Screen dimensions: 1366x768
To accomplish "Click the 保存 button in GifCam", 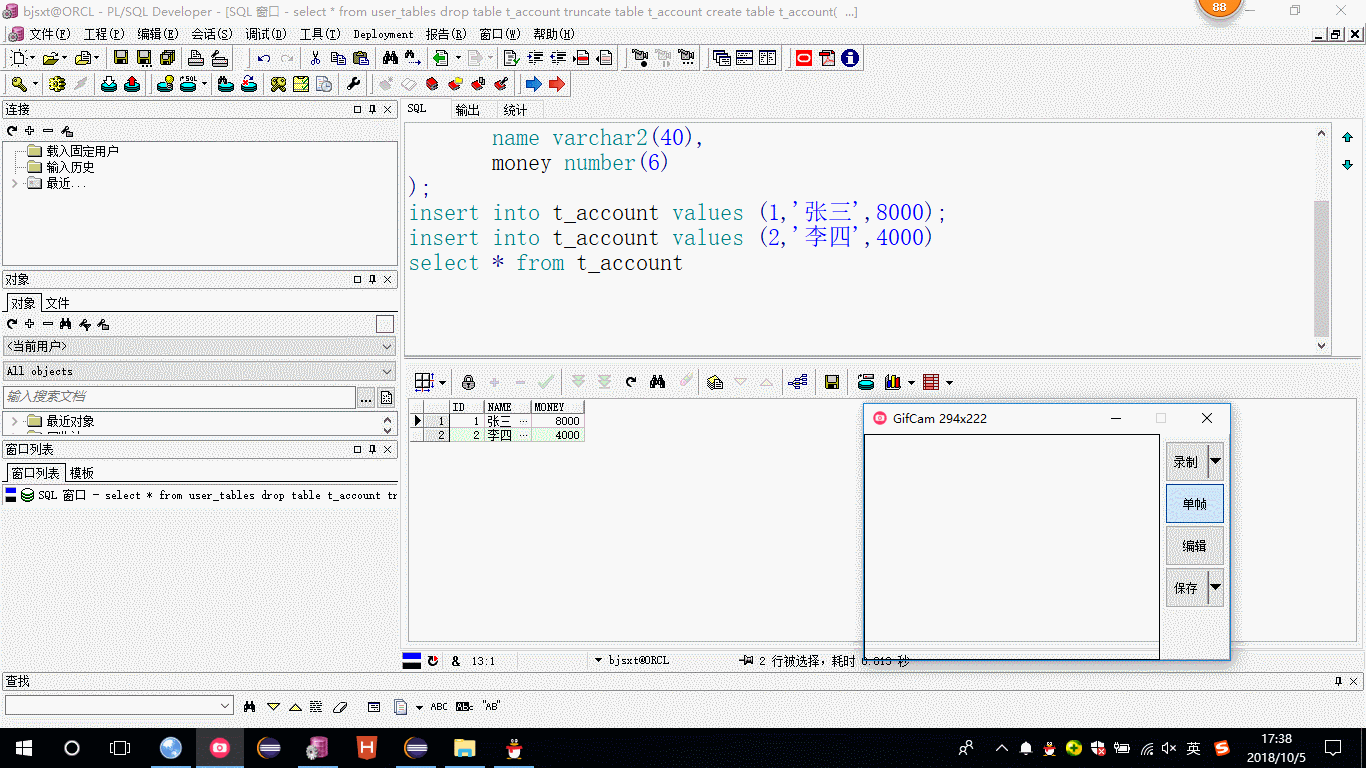I will point(1187,588).
